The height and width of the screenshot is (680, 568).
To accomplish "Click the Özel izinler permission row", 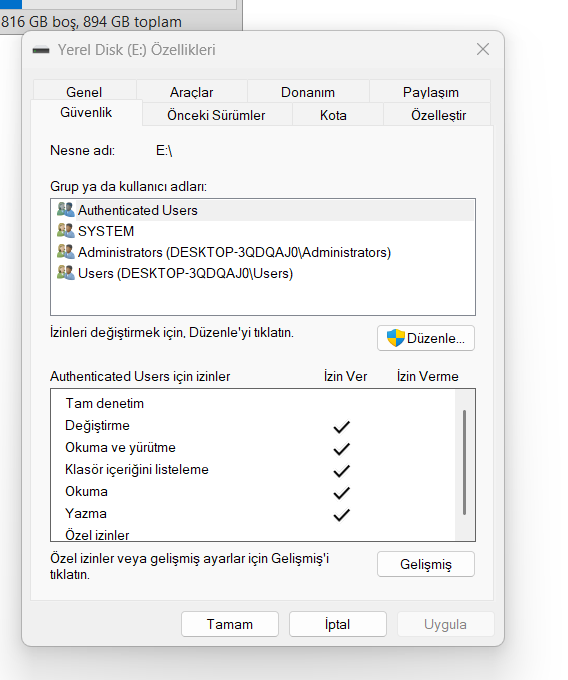I will pyautogui.click(x=253, y=534).
